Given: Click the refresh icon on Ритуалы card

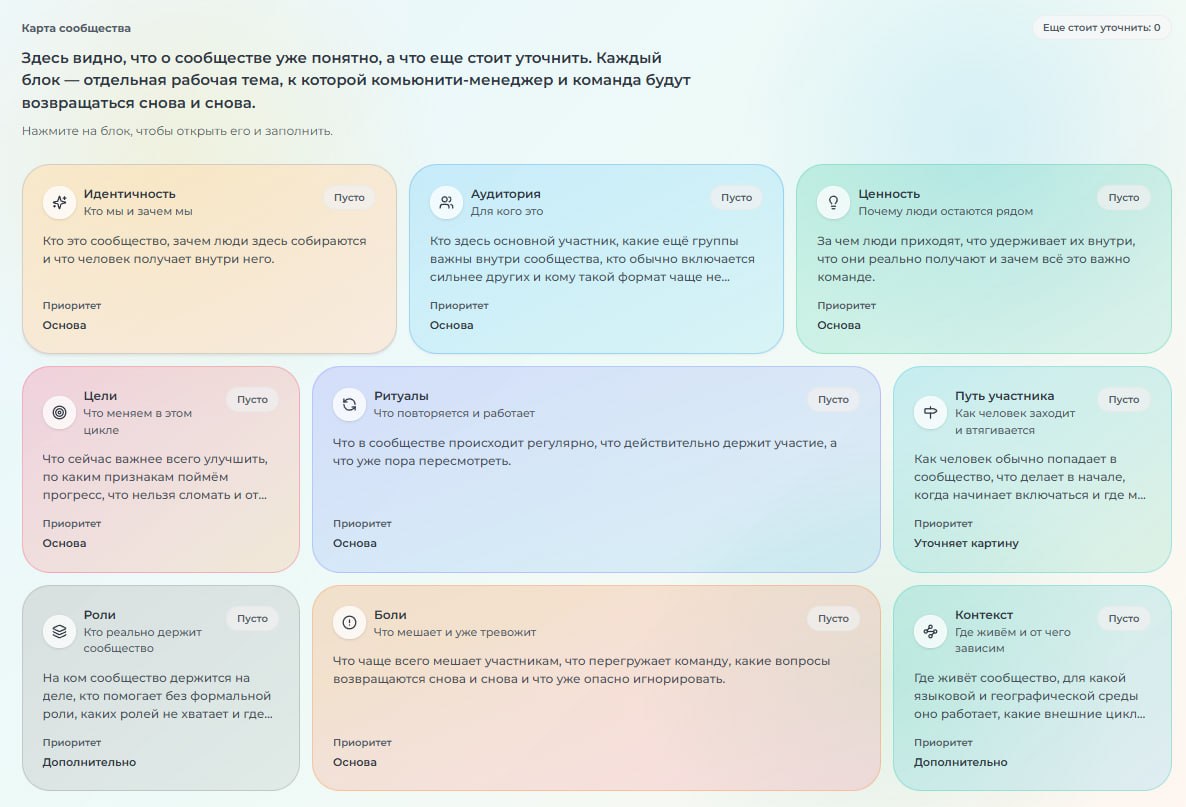Looking at the screenshot, I should (x=349, y=405).
